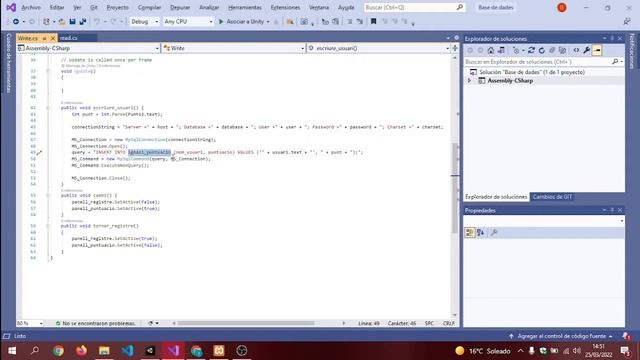Switch to the read.cs tab
Viewport: 640px width, 360px height.
click(x=69, y=38)
